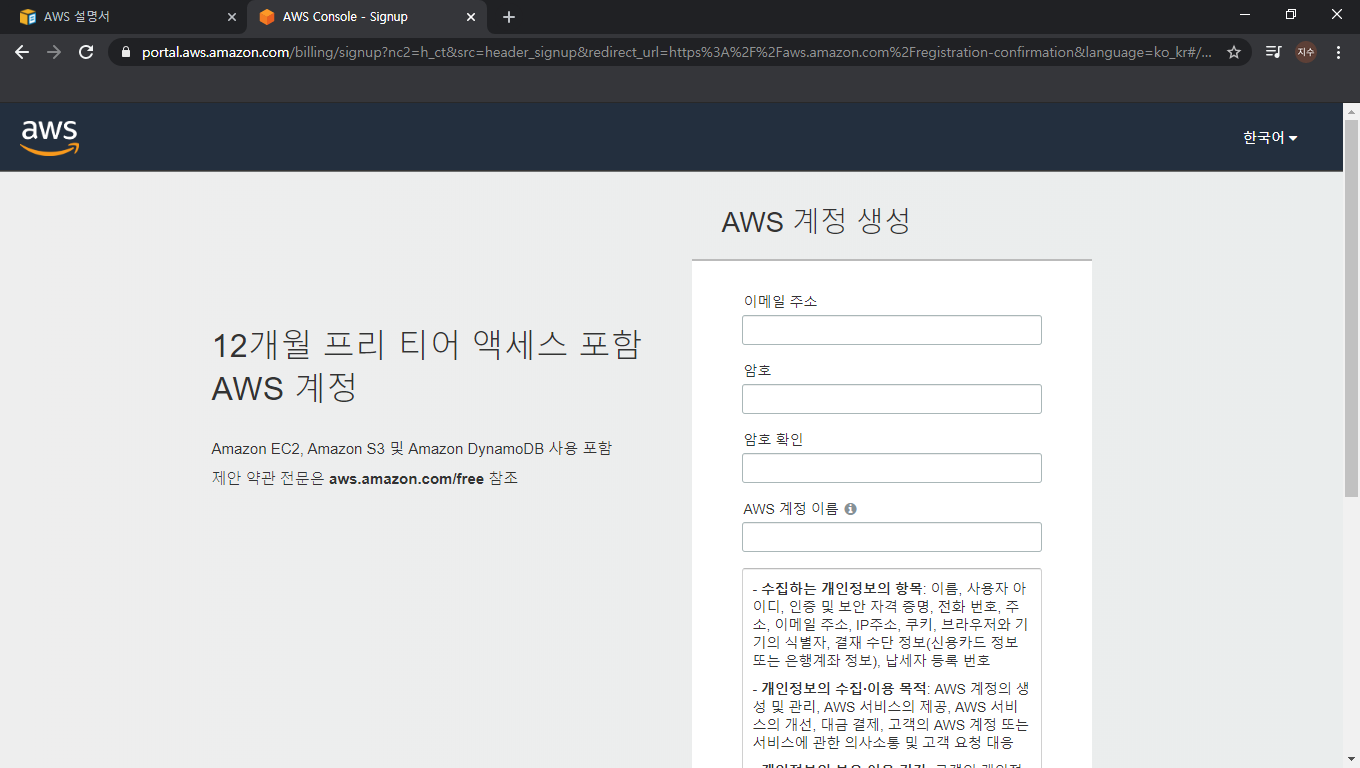Click the address bar URL

coord(677,52)
